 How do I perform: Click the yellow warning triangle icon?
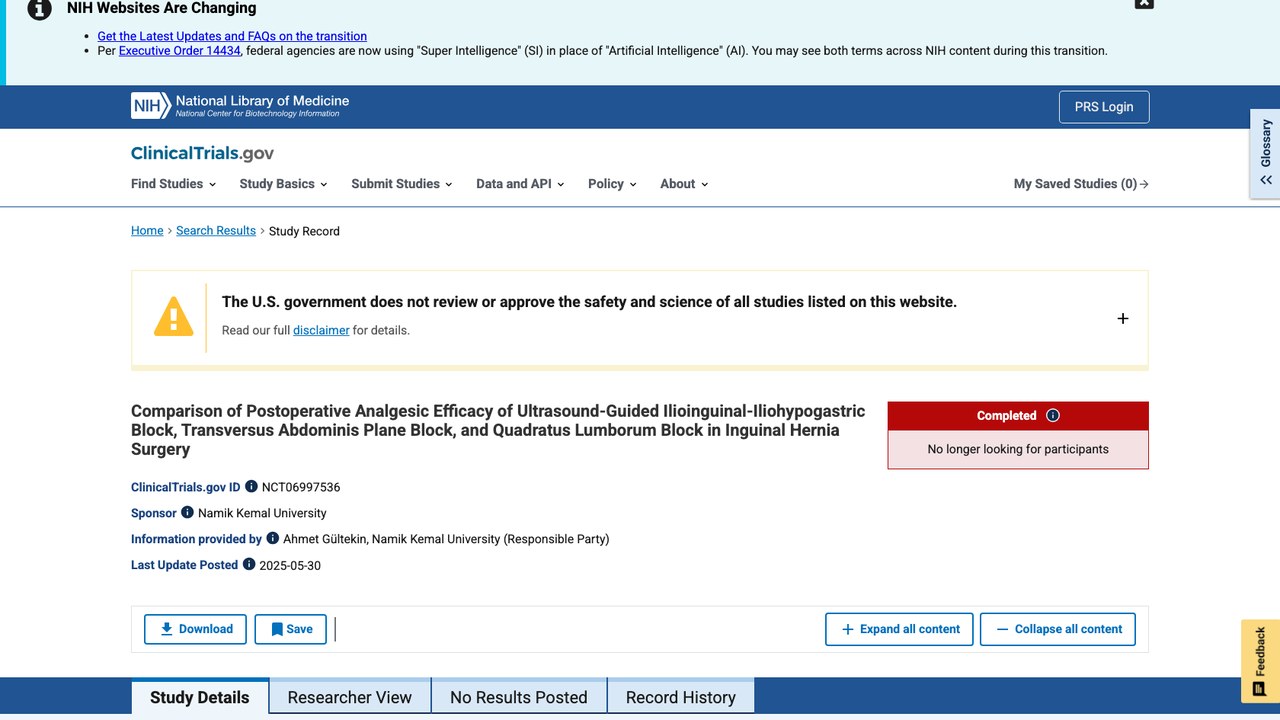[x=173, y=316]
